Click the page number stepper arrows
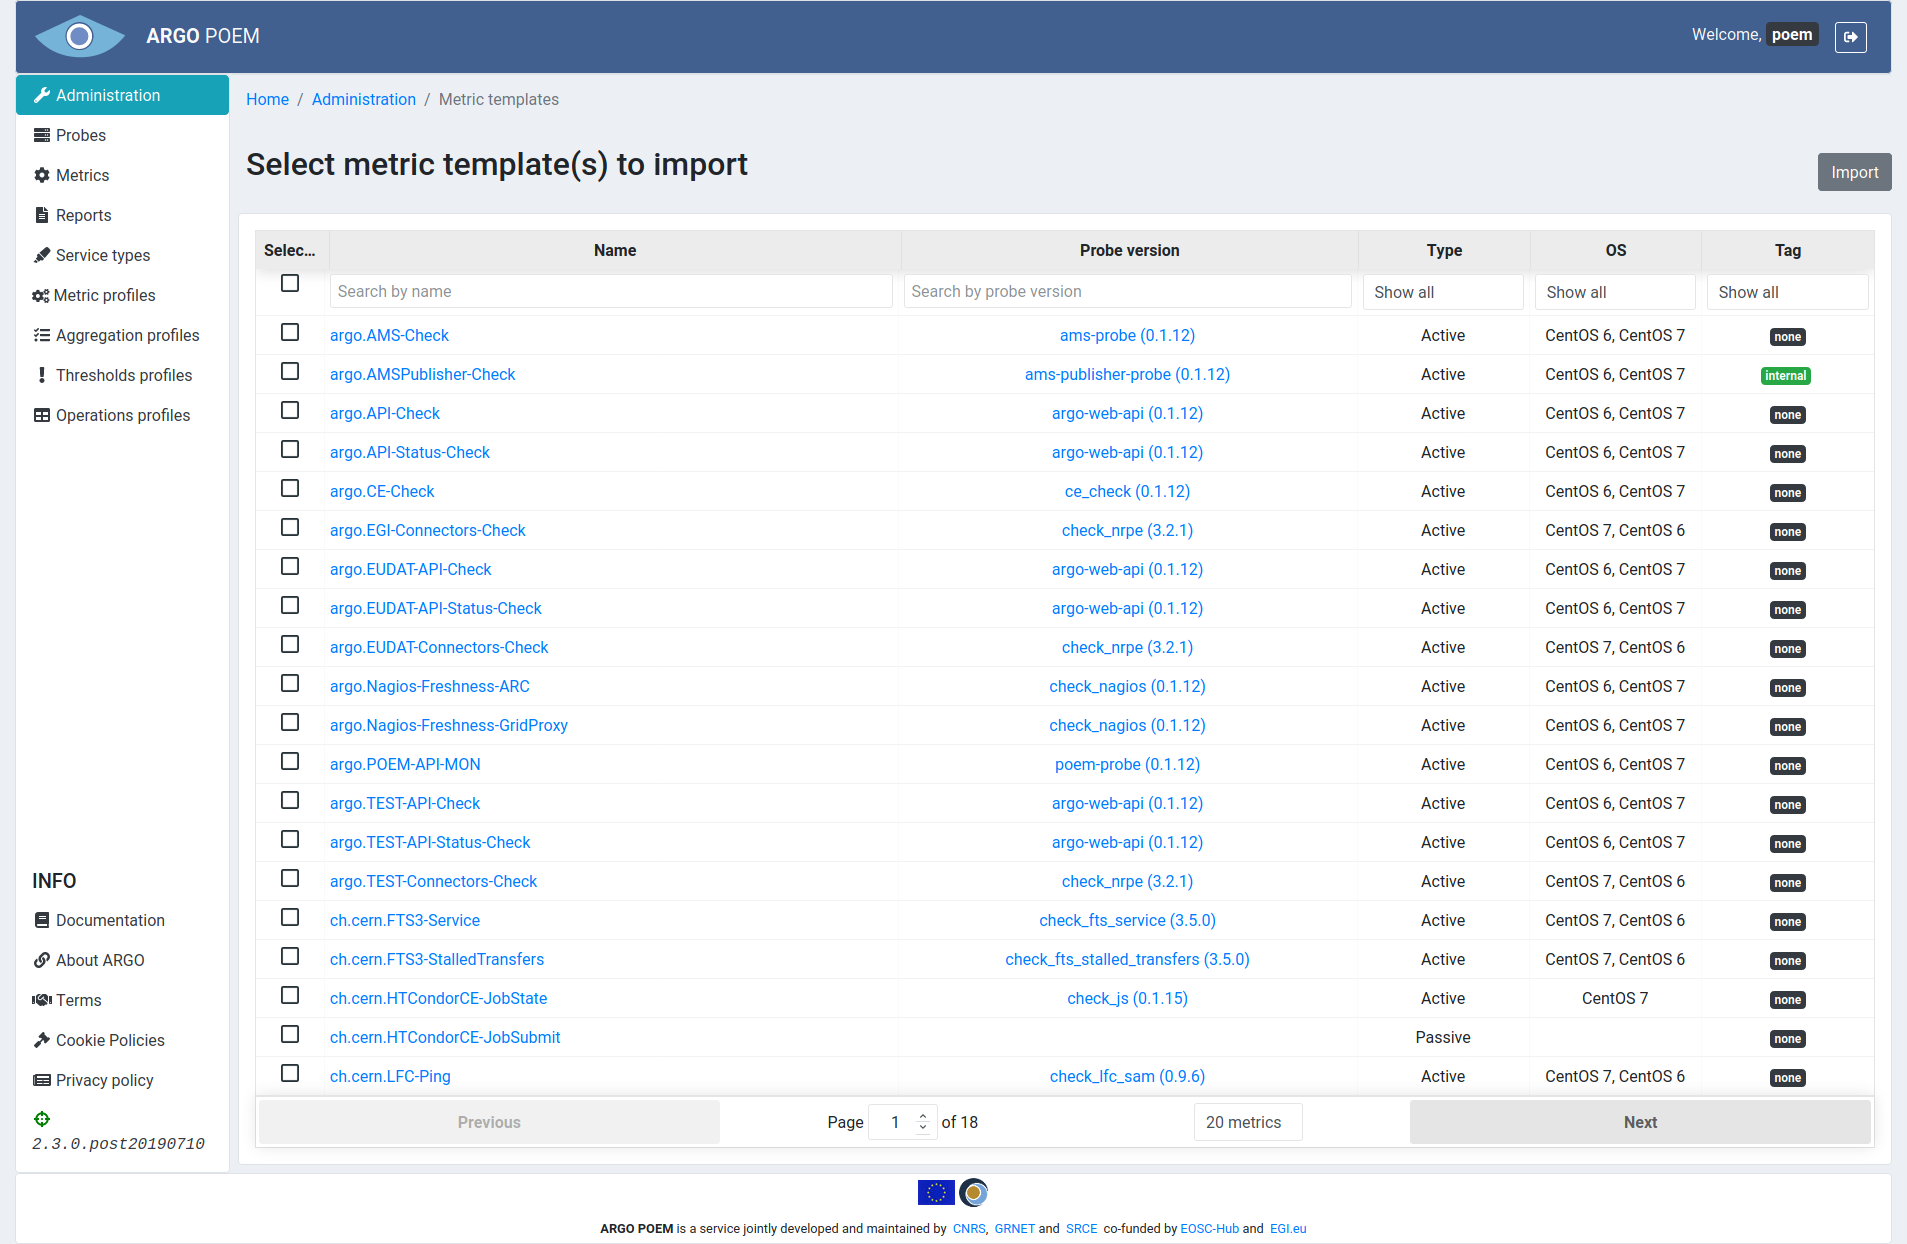 [923, 1122]
